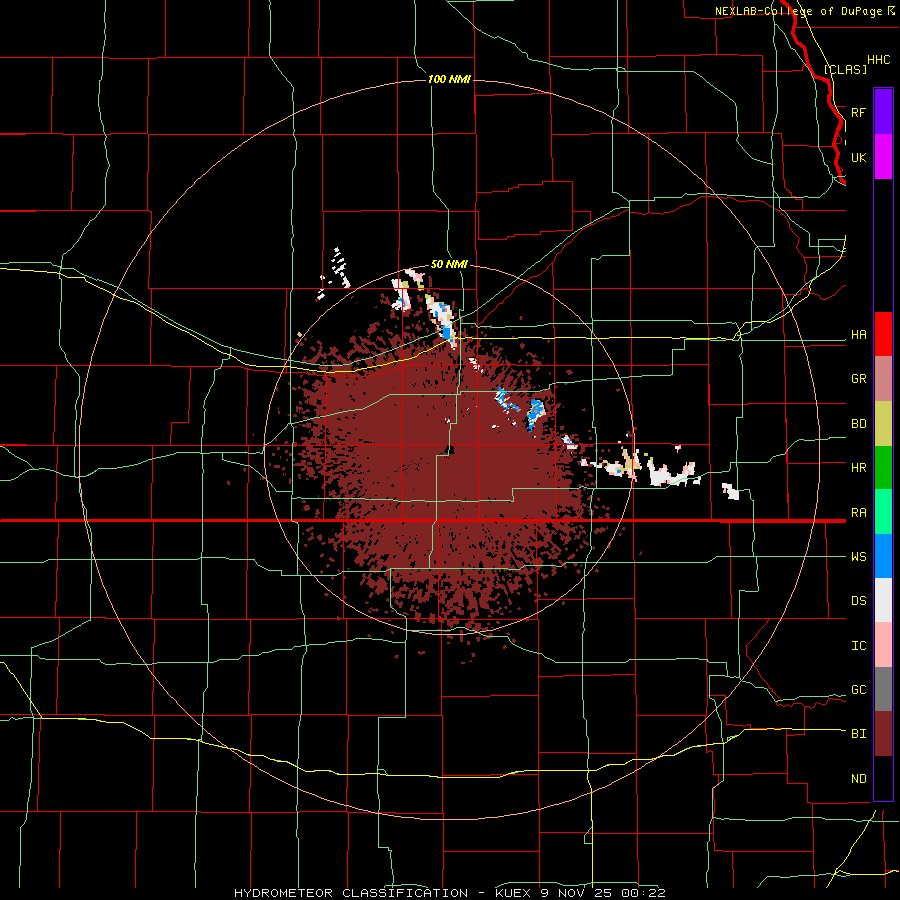Click the "00:22" timestamp
The image size is (900, 900).
point(643,893)
